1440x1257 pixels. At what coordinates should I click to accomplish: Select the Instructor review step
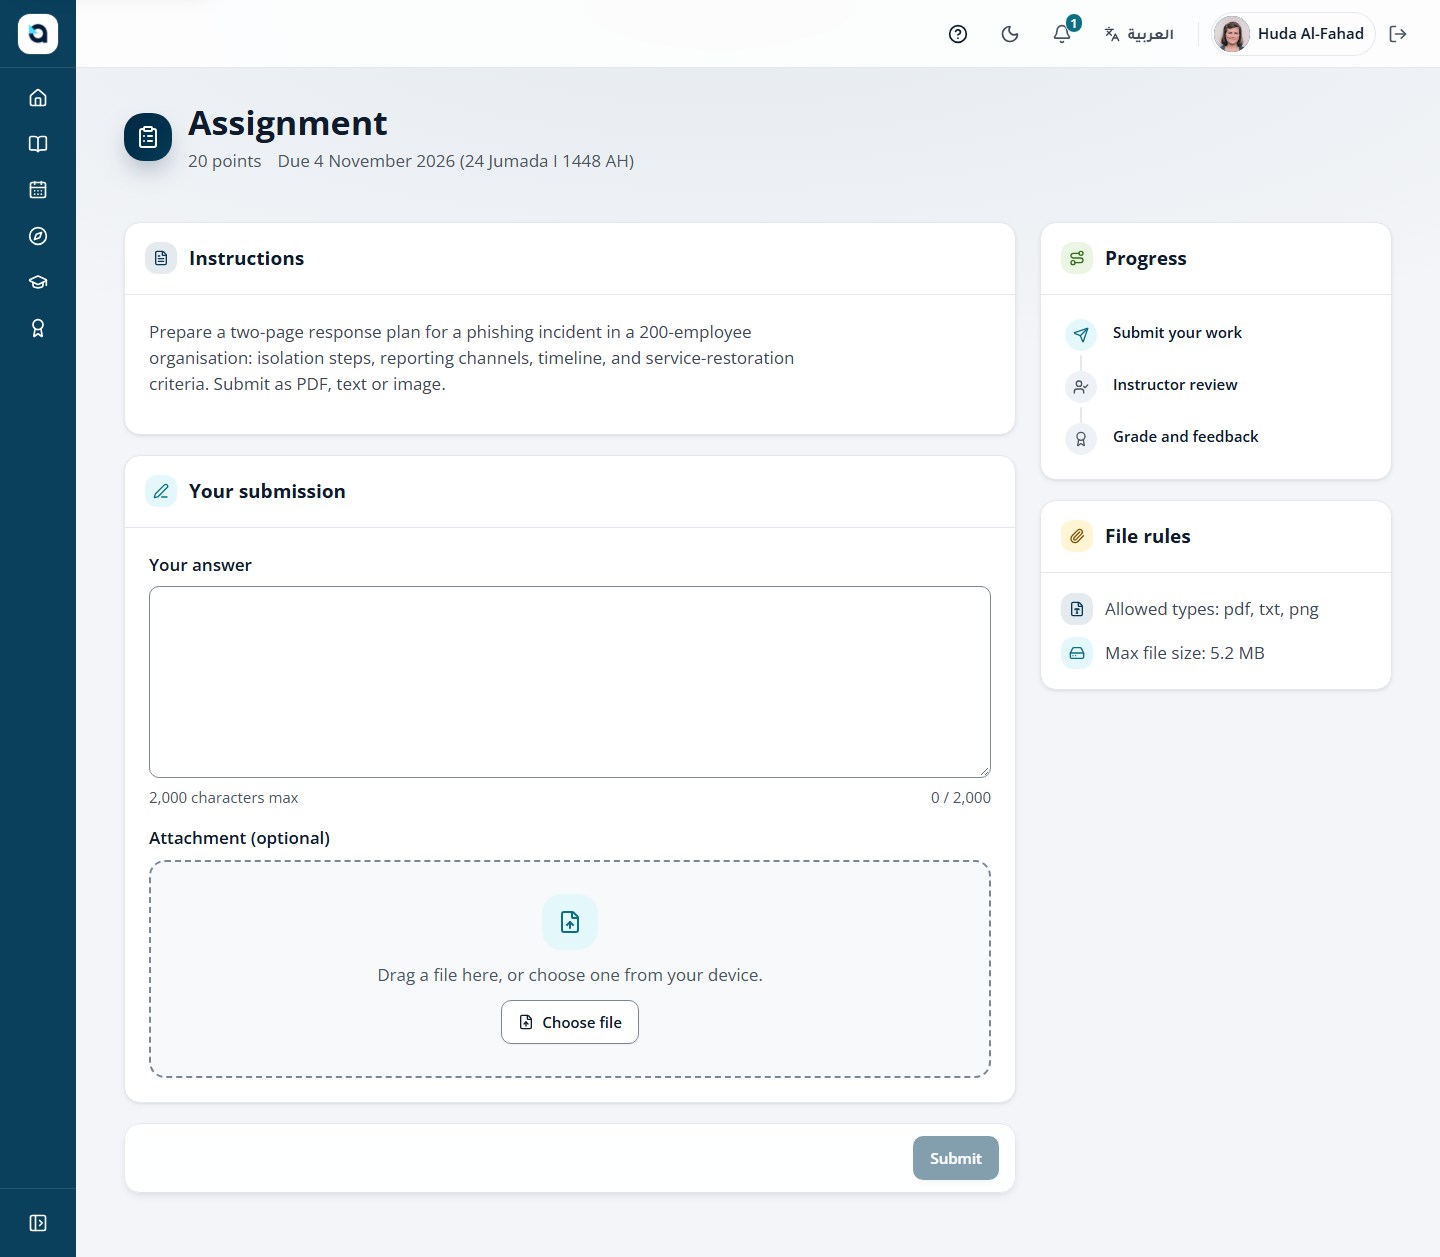pyautogui.click(x=1175, y=385)
